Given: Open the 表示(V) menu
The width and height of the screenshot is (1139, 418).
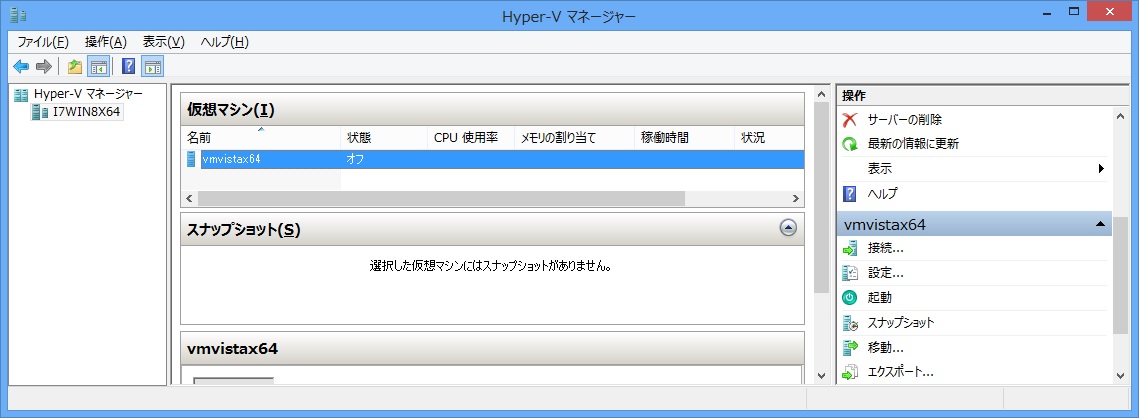Looking at the screenshot, I should (x=163, y=41).
